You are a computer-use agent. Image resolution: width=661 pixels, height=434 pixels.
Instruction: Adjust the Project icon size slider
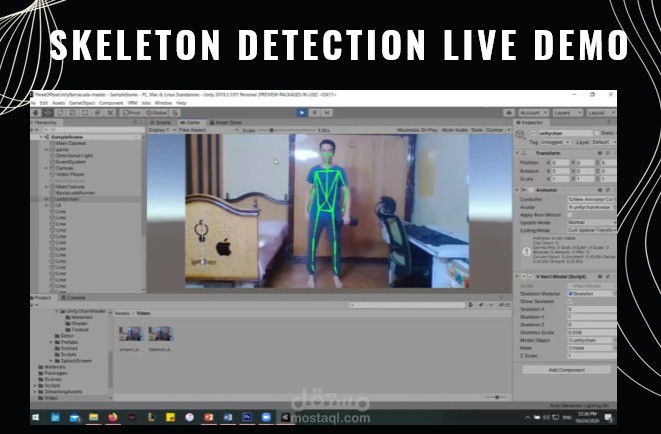(496, 397)
